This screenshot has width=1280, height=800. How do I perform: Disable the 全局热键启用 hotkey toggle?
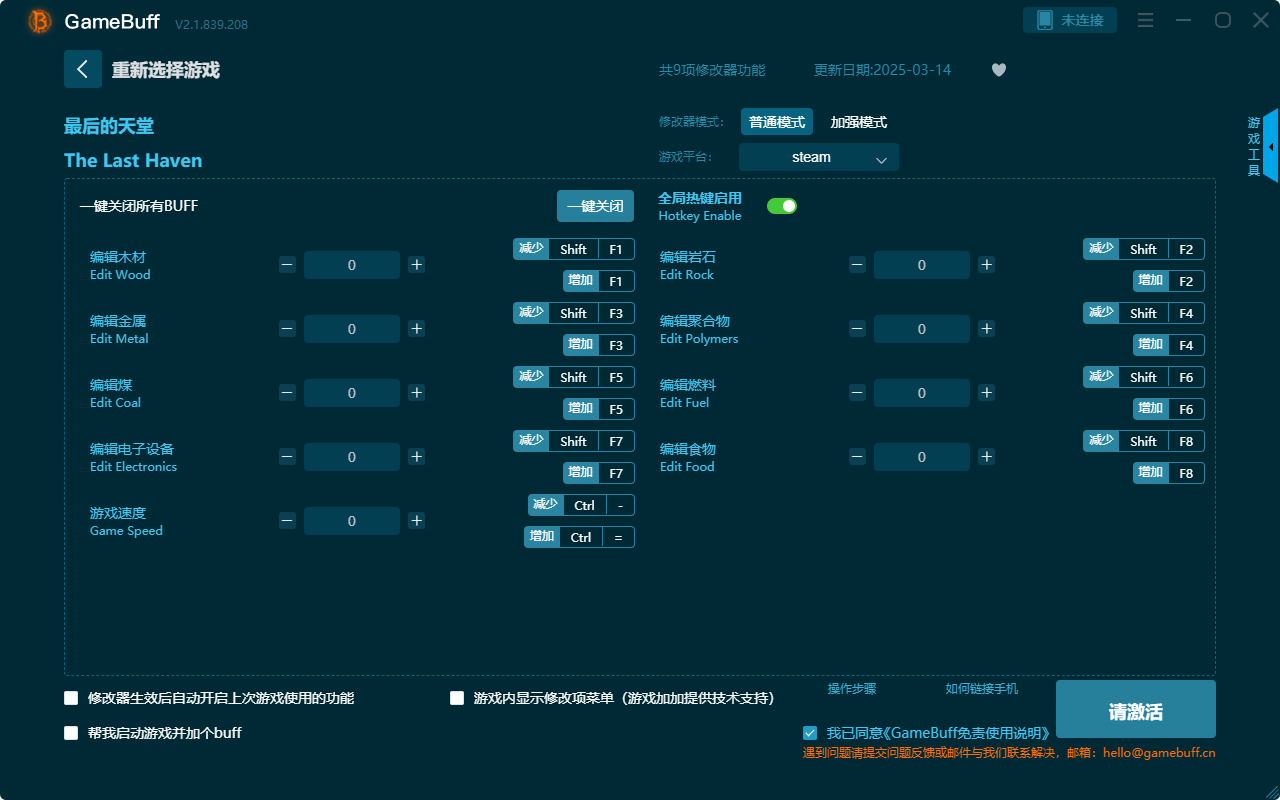pos(782,205)
